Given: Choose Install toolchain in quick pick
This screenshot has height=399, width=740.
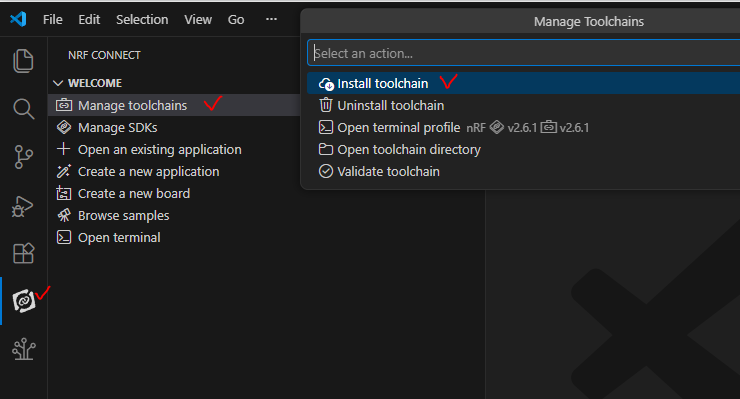Looking at the screenshot, I should 523,83.
